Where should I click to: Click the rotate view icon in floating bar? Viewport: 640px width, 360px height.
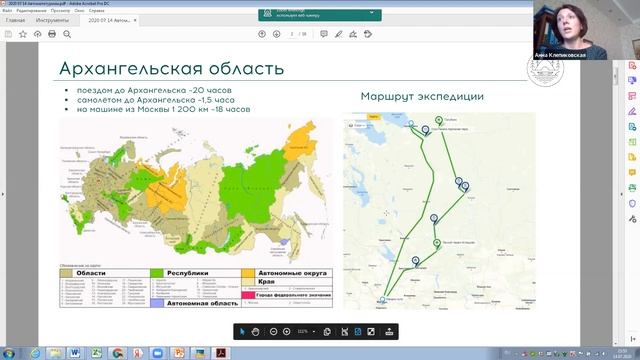coord(327,332)
